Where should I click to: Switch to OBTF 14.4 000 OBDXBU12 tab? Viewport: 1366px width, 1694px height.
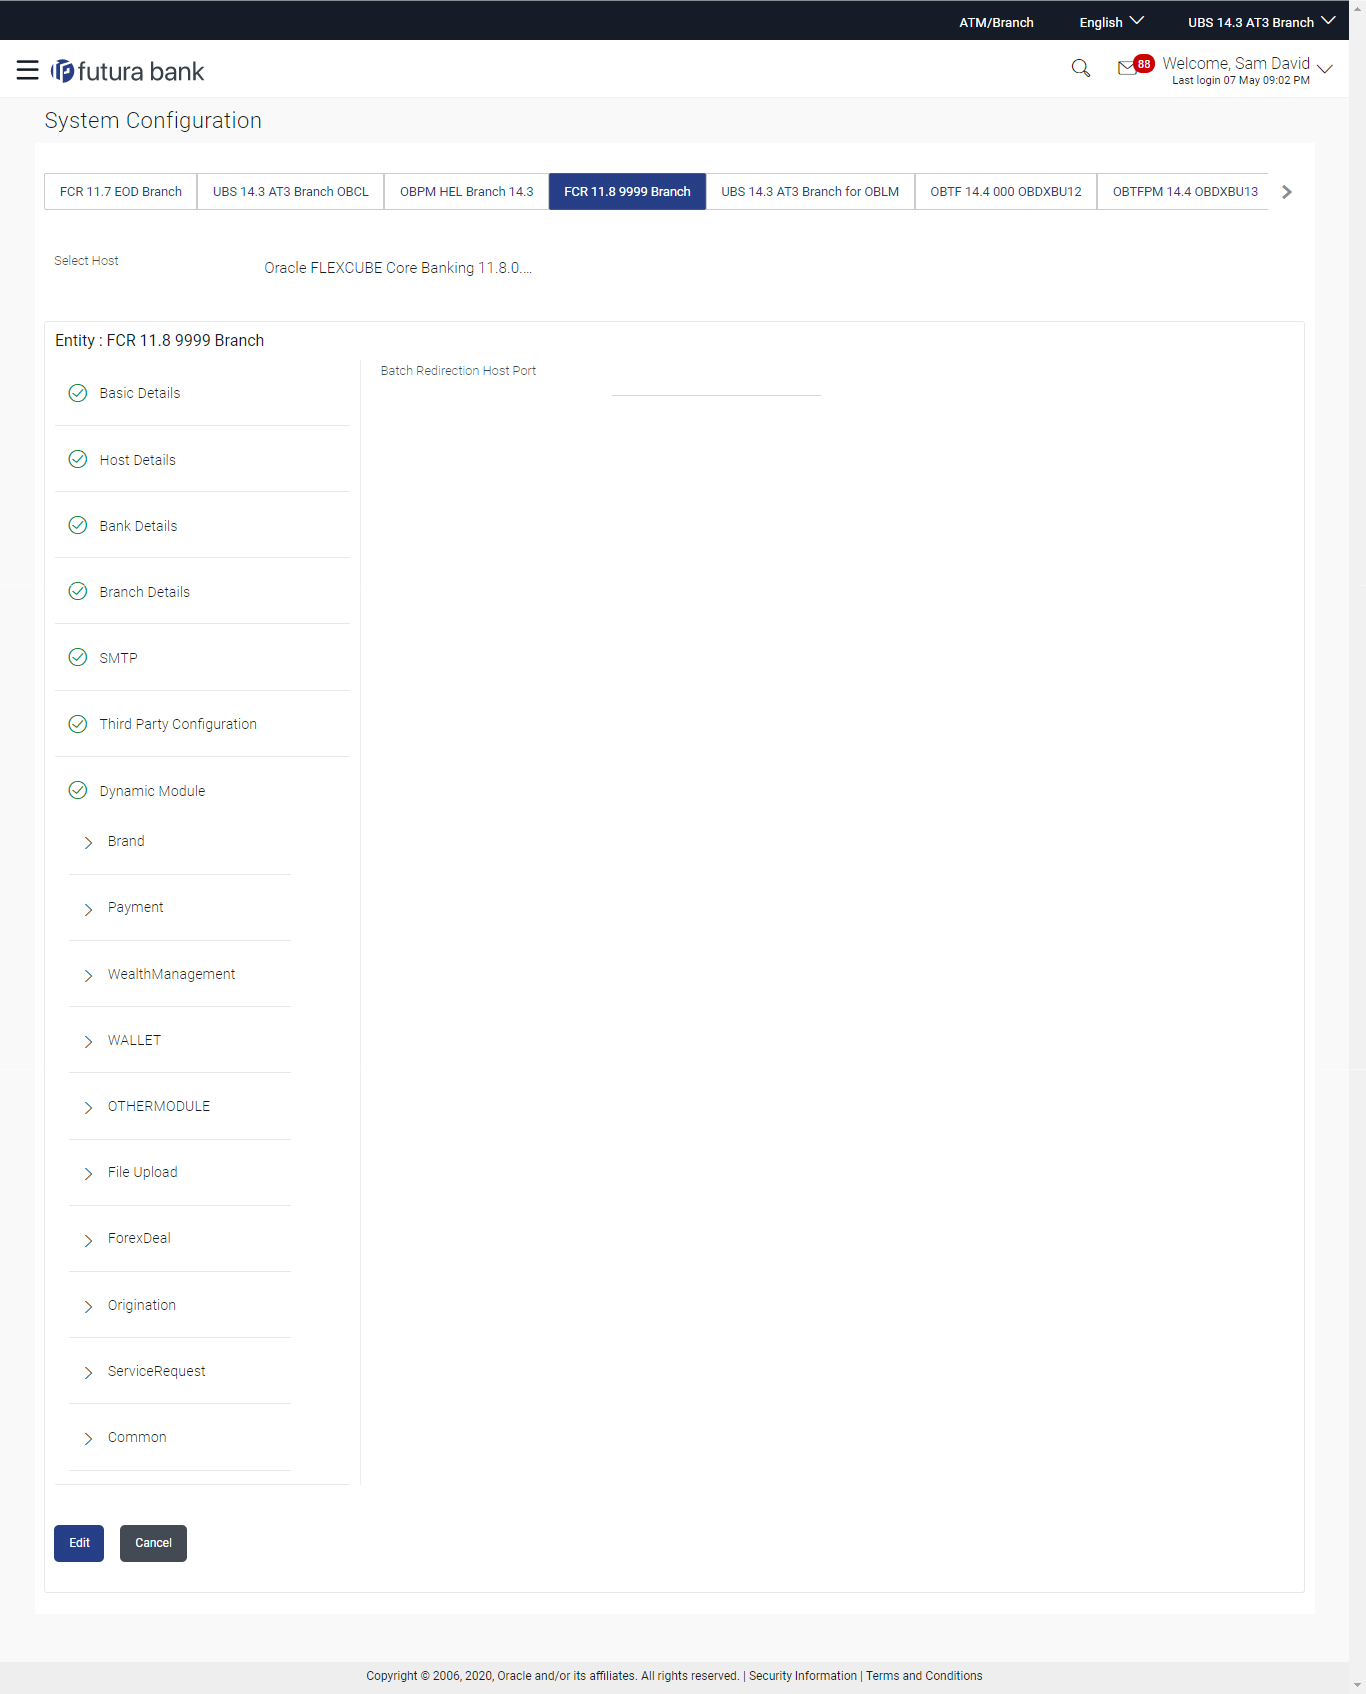(x=1006, y=191)
